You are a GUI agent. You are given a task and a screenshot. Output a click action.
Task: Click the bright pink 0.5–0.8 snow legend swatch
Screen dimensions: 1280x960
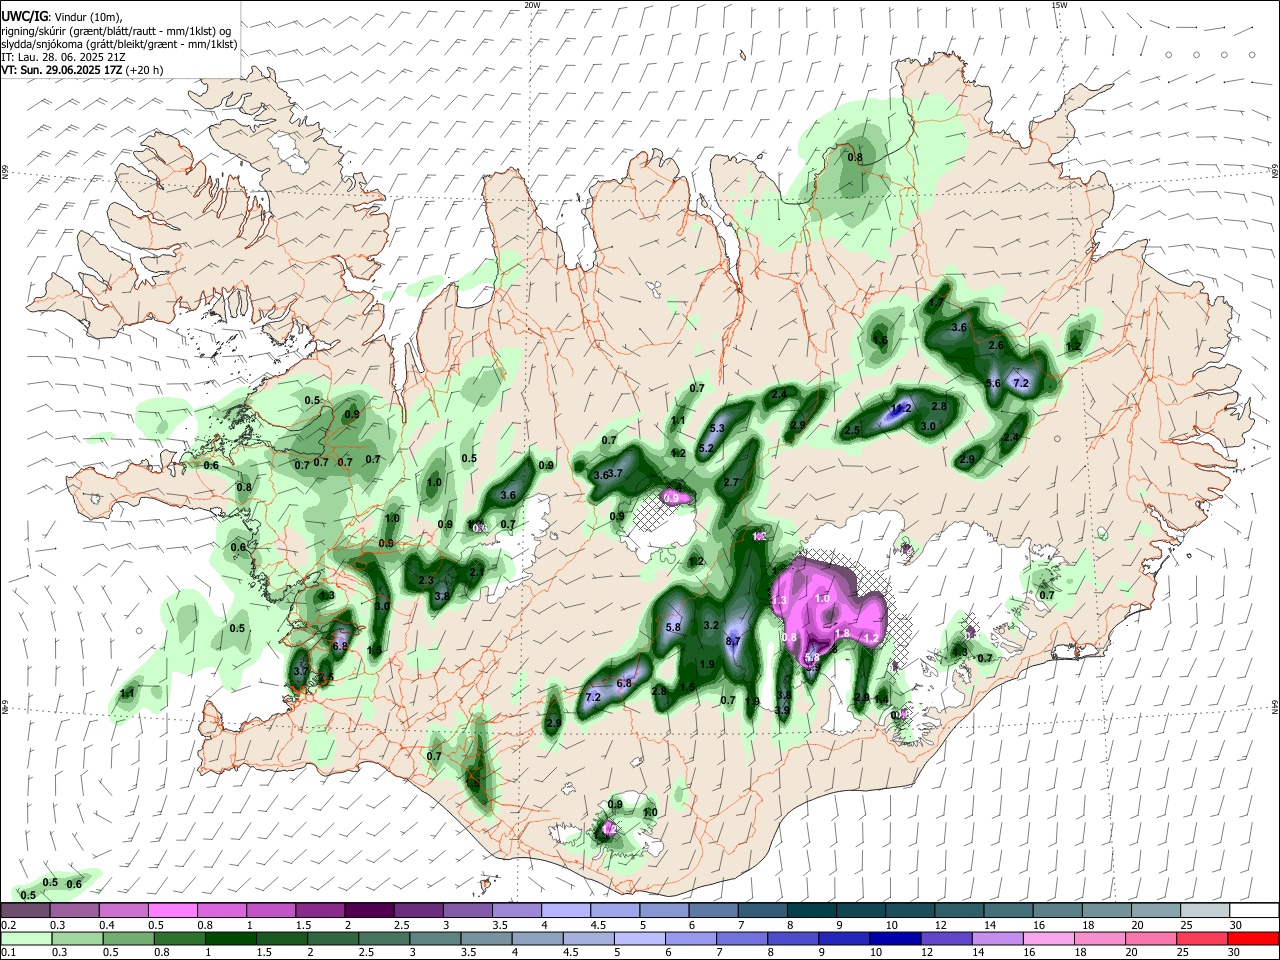(x=172, y=911)
